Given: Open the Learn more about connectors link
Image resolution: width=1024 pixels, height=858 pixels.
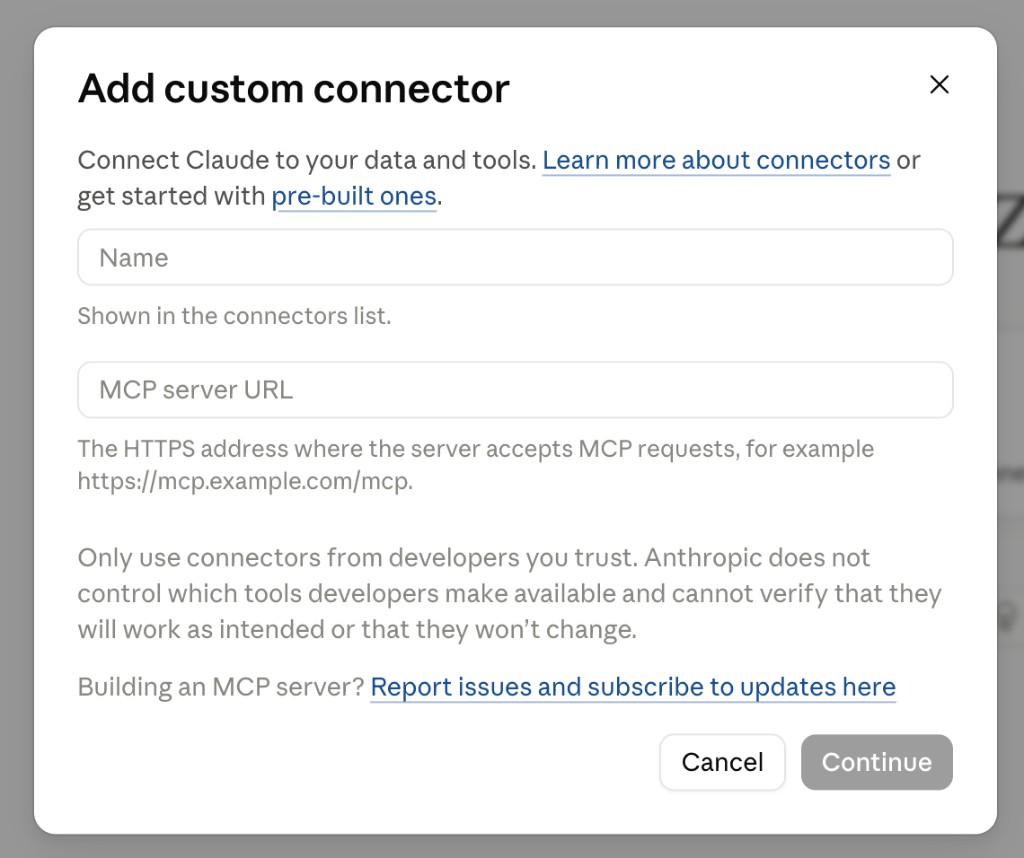Looking at the screenshot, I should point(716,160).
